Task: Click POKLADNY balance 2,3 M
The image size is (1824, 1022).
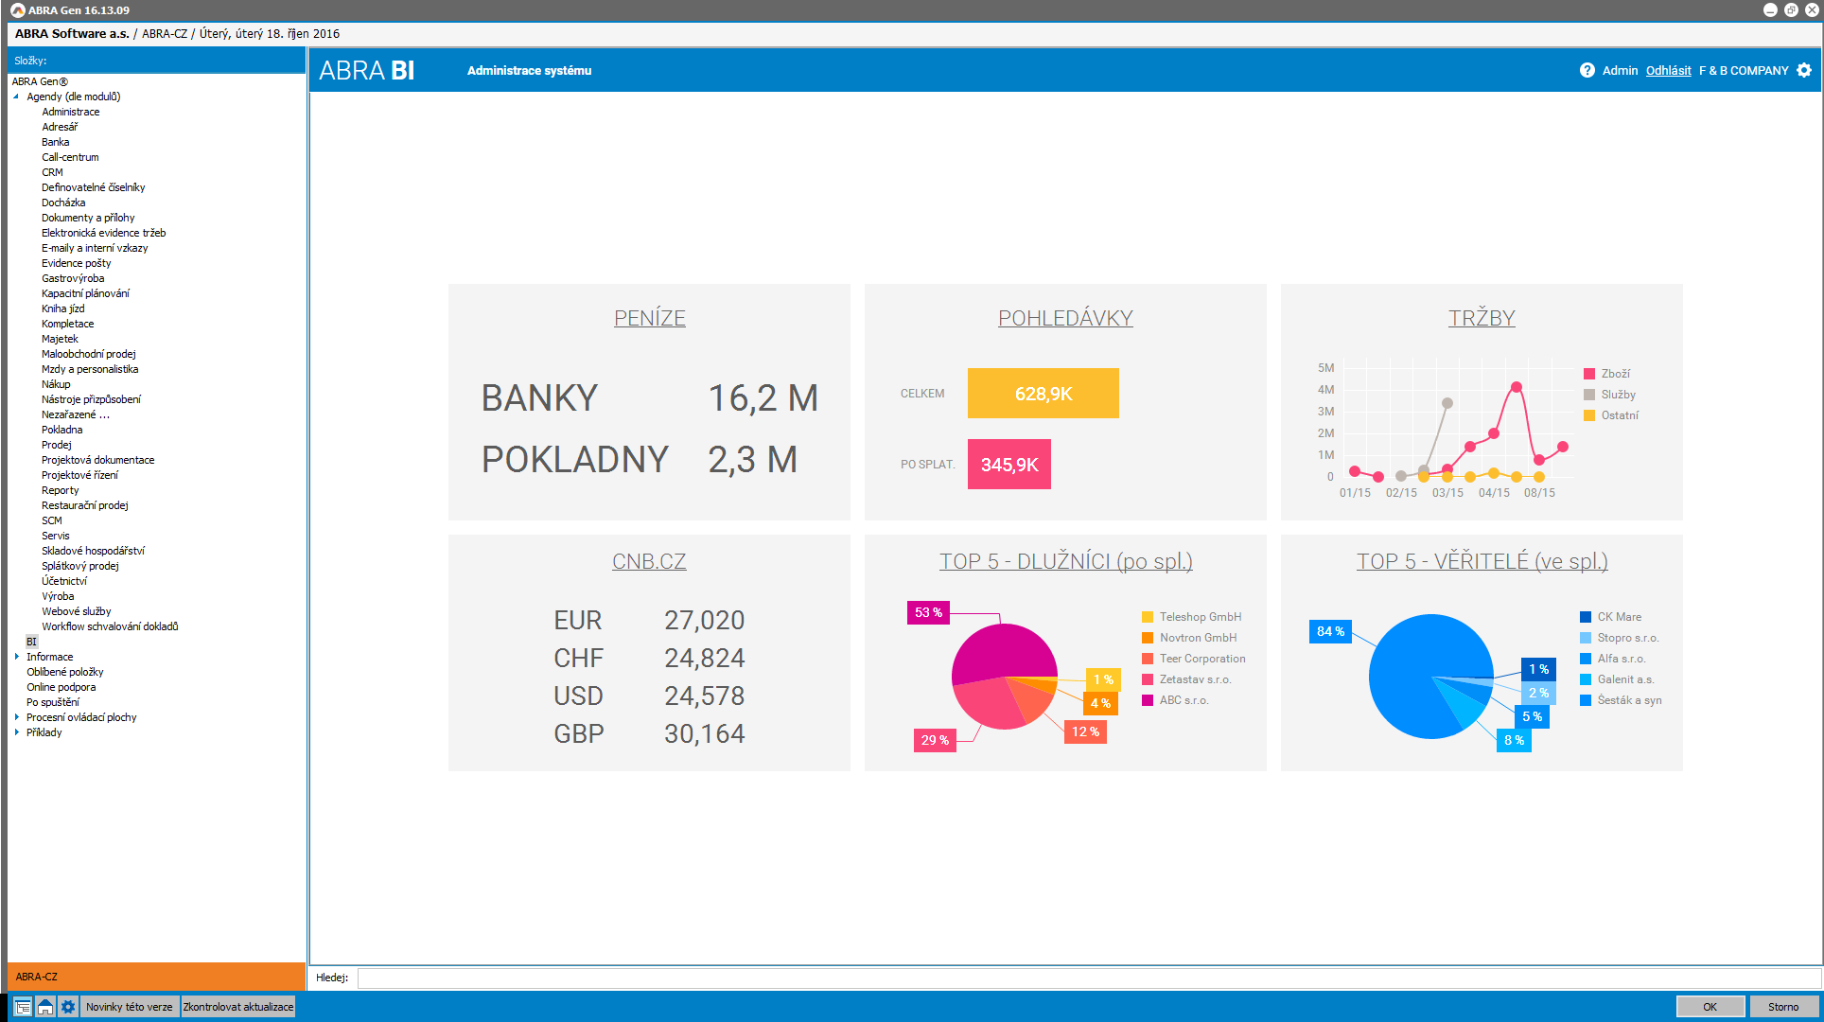Action: tap(752, 460)
